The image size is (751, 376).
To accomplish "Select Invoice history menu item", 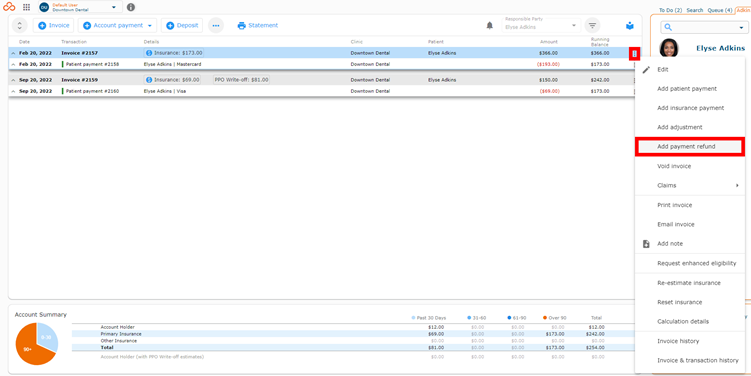I will (690, 341).
